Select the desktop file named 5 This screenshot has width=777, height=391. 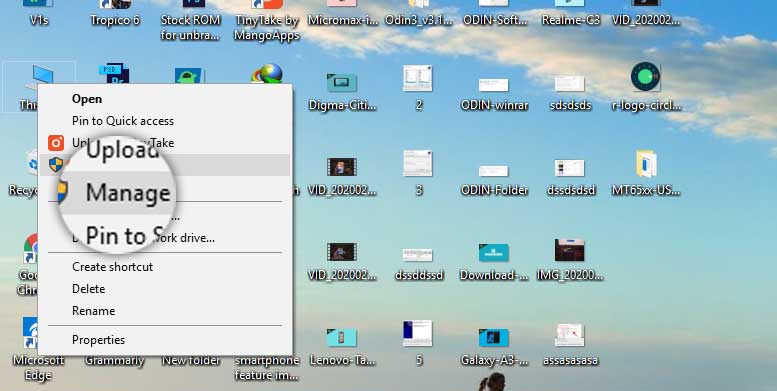[418, 343]
